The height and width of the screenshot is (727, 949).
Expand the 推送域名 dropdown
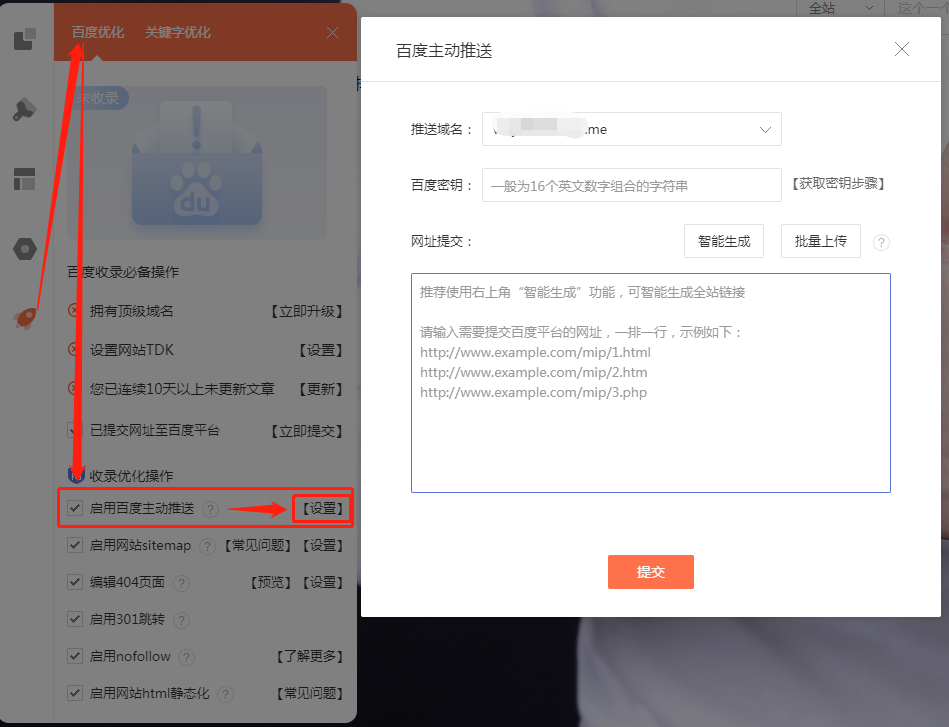631,129
